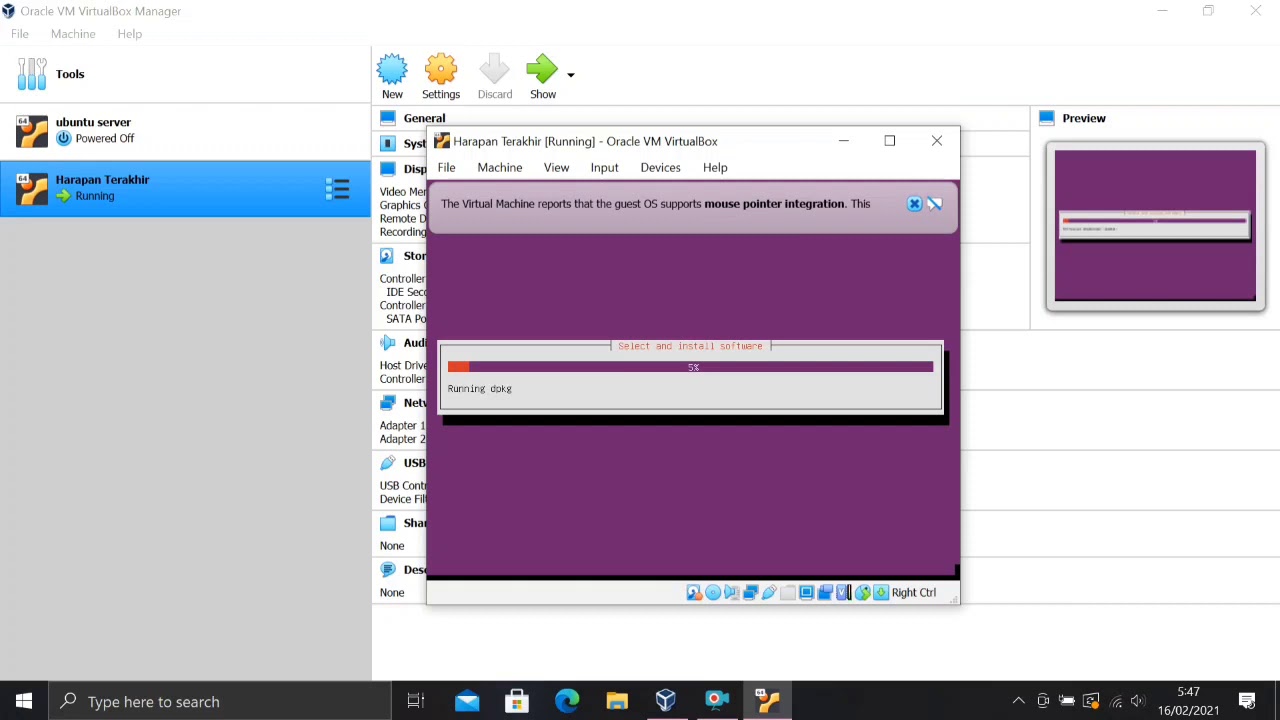Click the System section icon
The height and width of the screenshot is (720, 1280).
coord(388,144)
